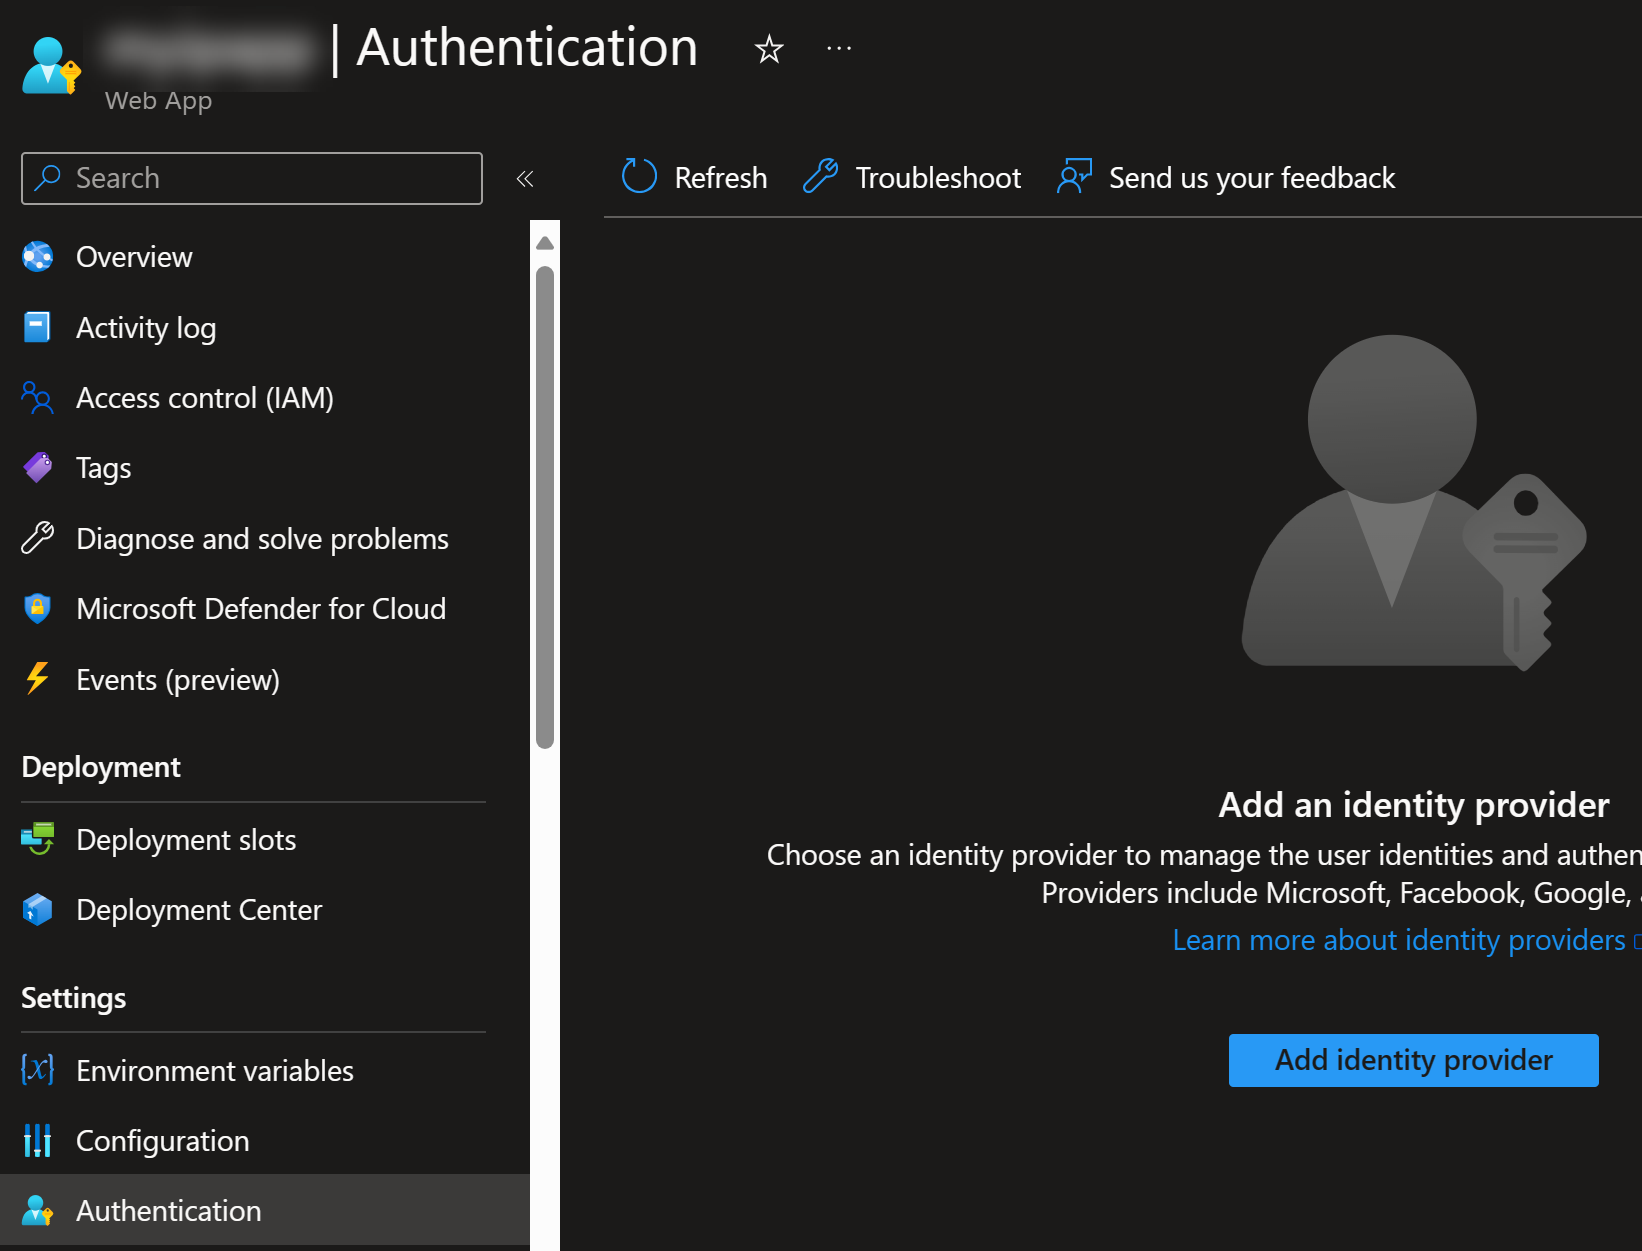Collapse the sidebar with double chevron
1642x1251 pixels.
pos(525,179)
